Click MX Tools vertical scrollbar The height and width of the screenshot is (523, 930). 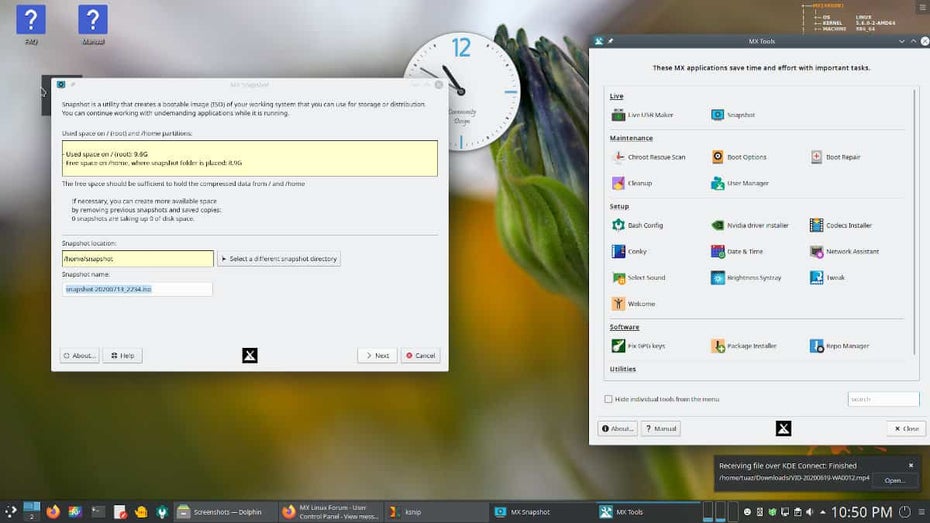click(x=915, y=222)
